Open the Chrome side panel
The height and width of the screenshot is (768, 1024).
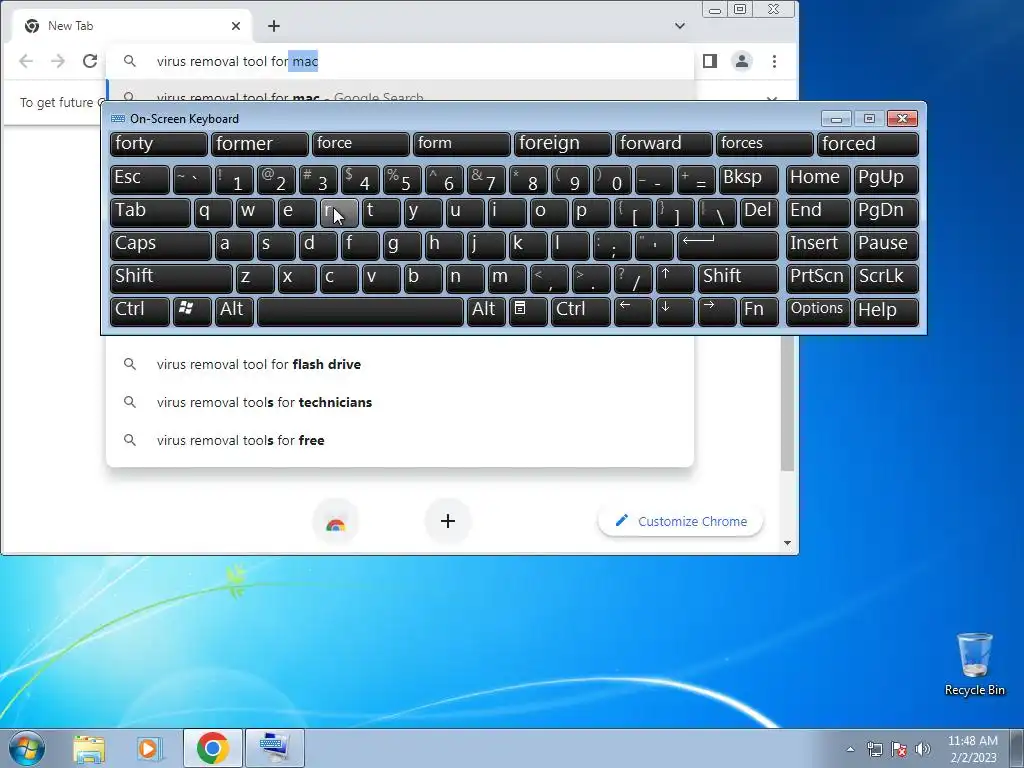[710, 61]
